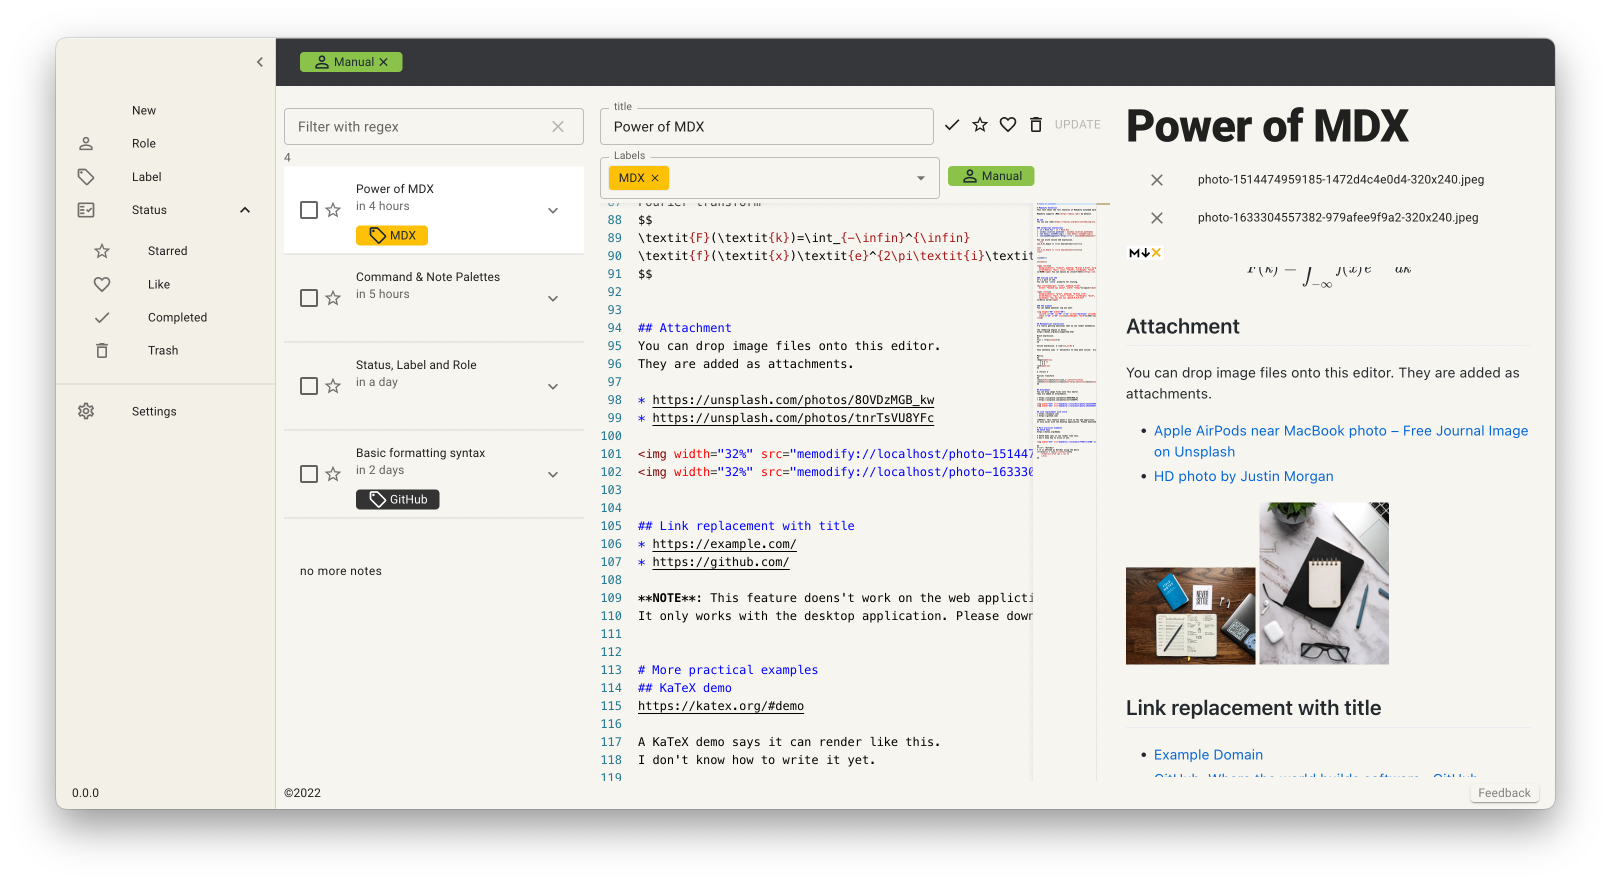Click the https://github.com/ URL in editor

[x=721, y=562]
